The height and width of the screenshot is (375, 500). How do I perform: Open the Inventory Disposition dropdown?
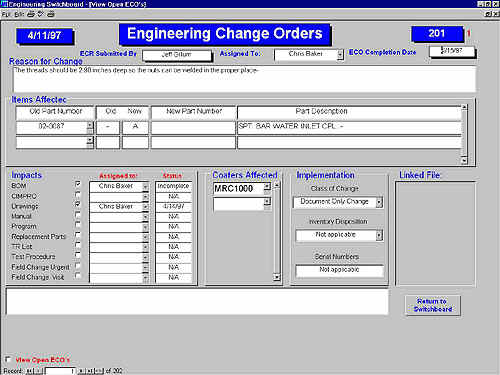pyautogui.click(x=379, y=235)
